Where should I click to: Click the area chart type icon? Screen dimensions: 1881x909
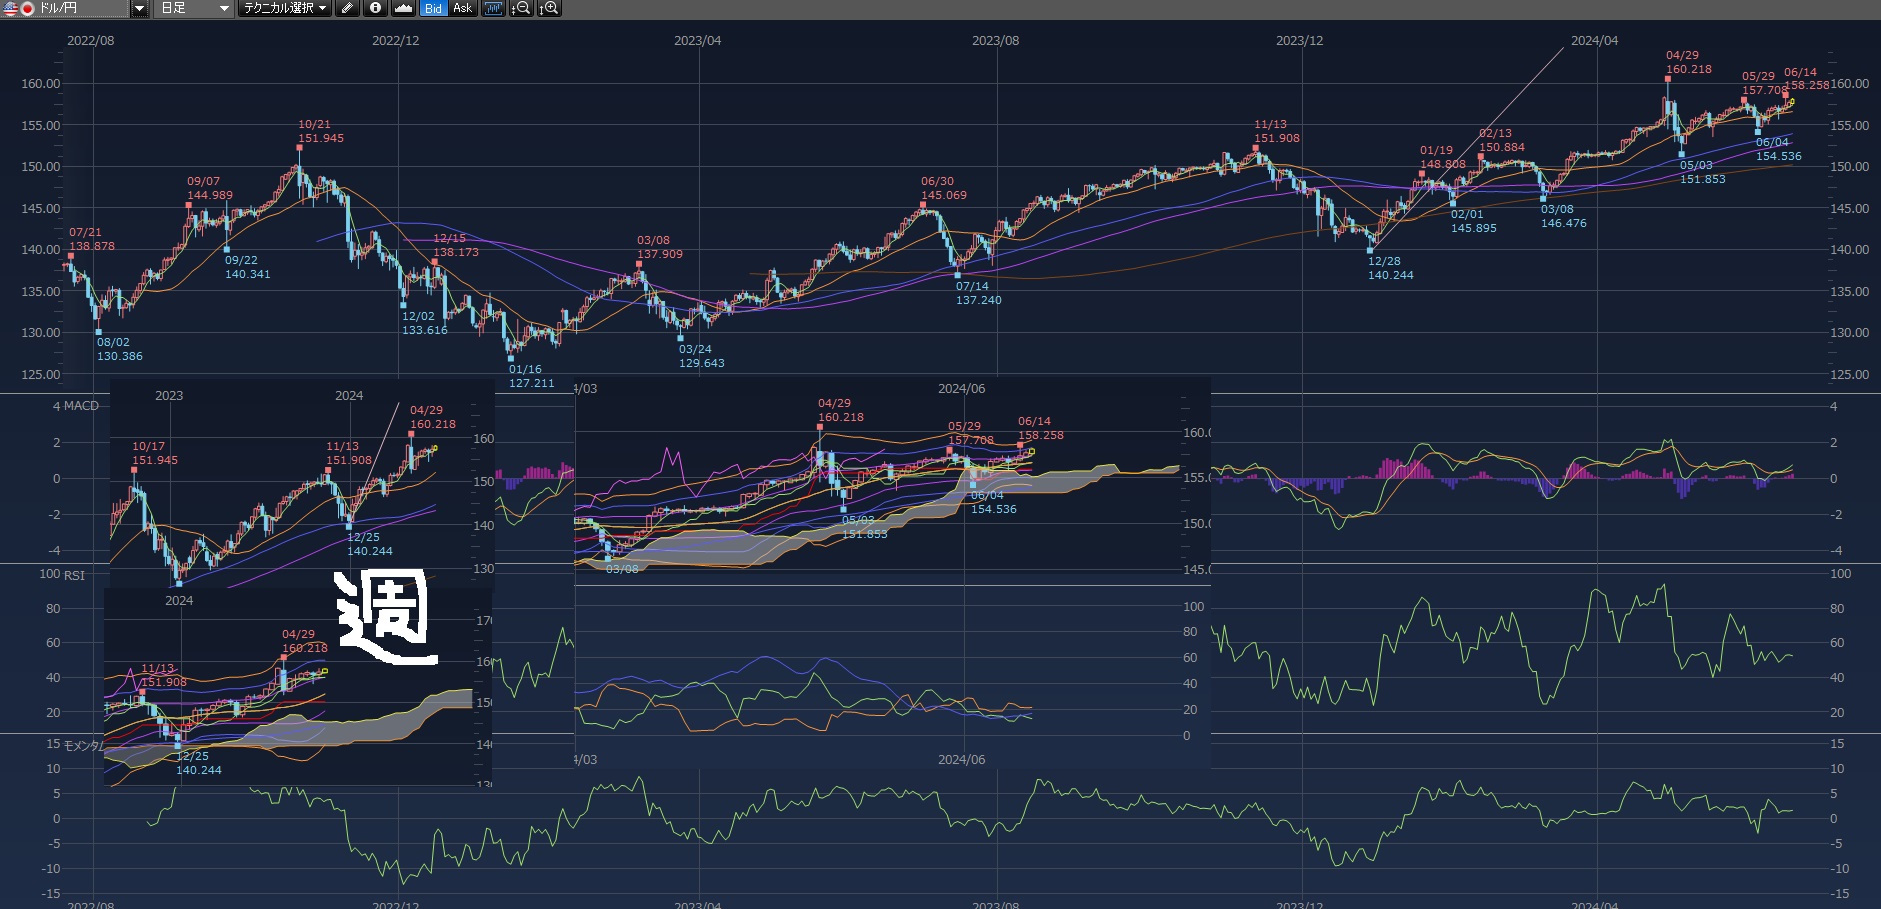[x=403, y=8]
